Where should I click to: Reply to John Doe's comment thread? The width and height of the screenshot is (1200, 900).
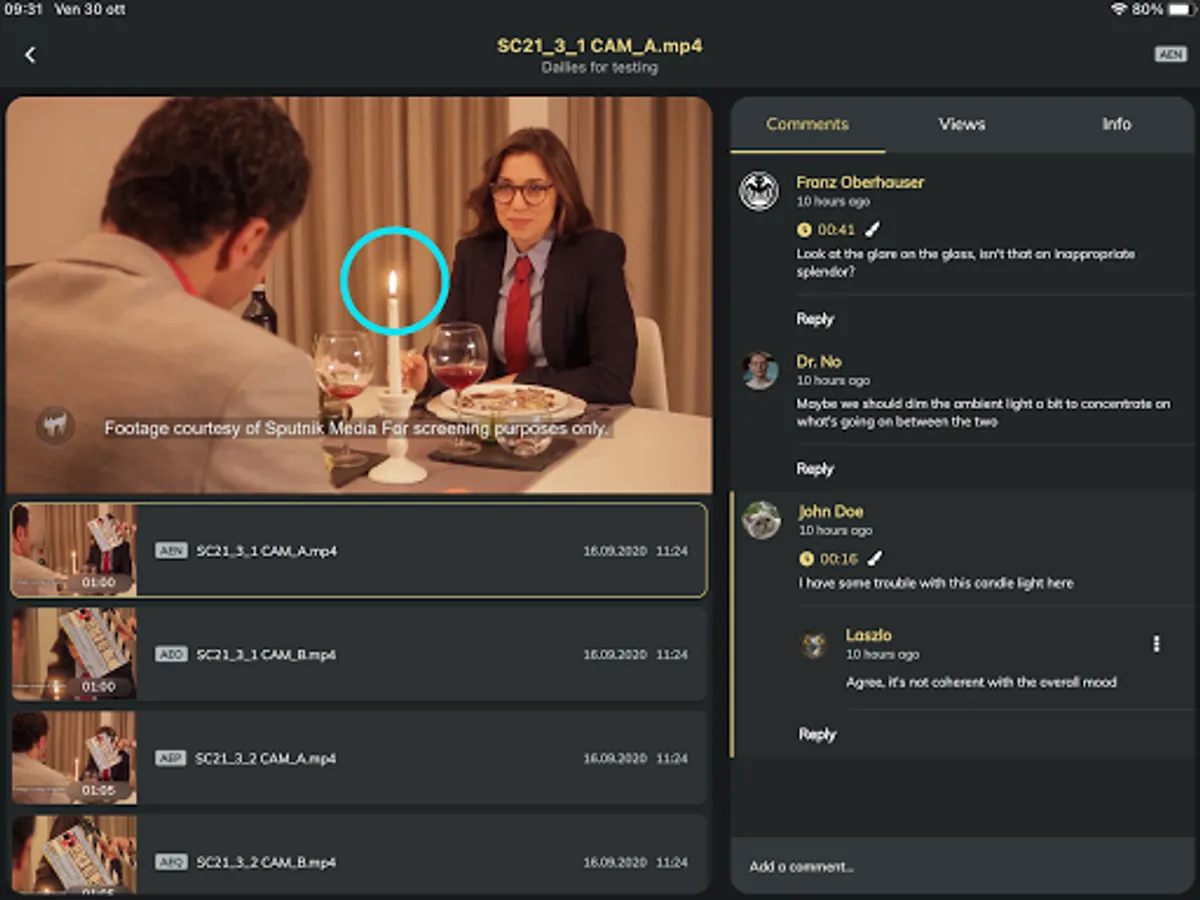[817, 734]
